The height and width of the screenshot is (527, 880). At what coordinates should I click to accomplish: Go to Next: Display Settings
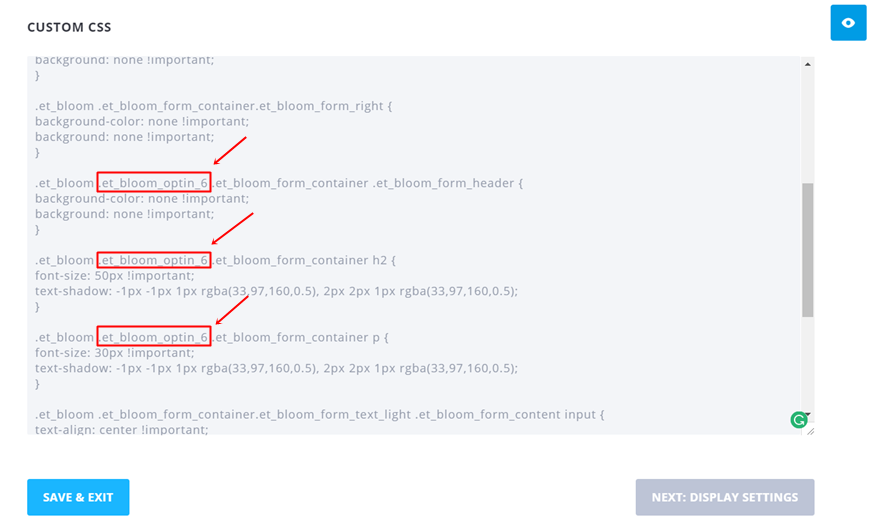tap(724, 497)
